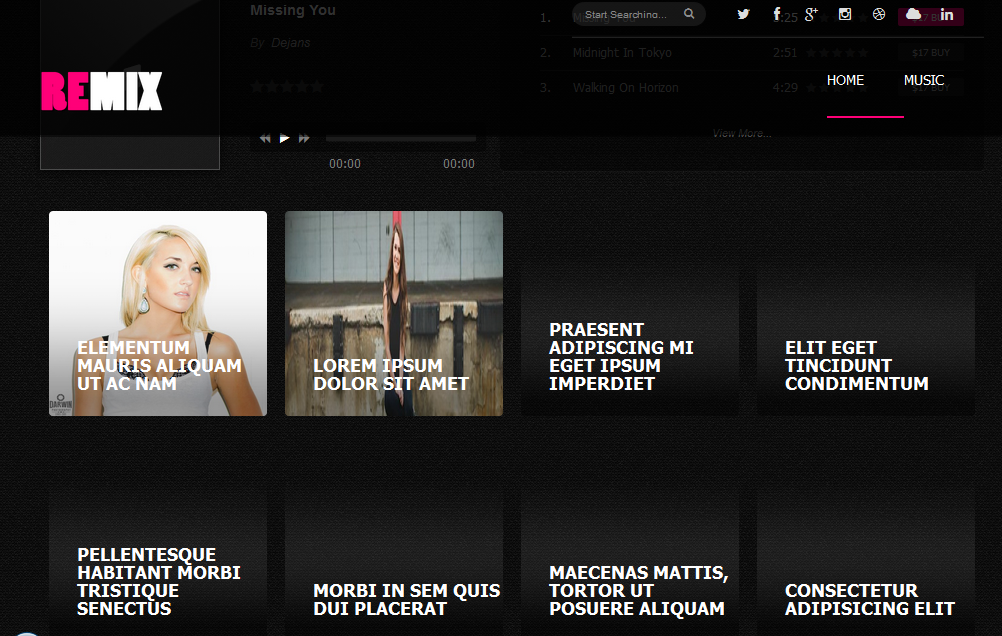Open Praesent Adipiscing Mi Eget Ipsum post
The width and height of the screenshot is (1002, 636).
(x=629, y=313)
